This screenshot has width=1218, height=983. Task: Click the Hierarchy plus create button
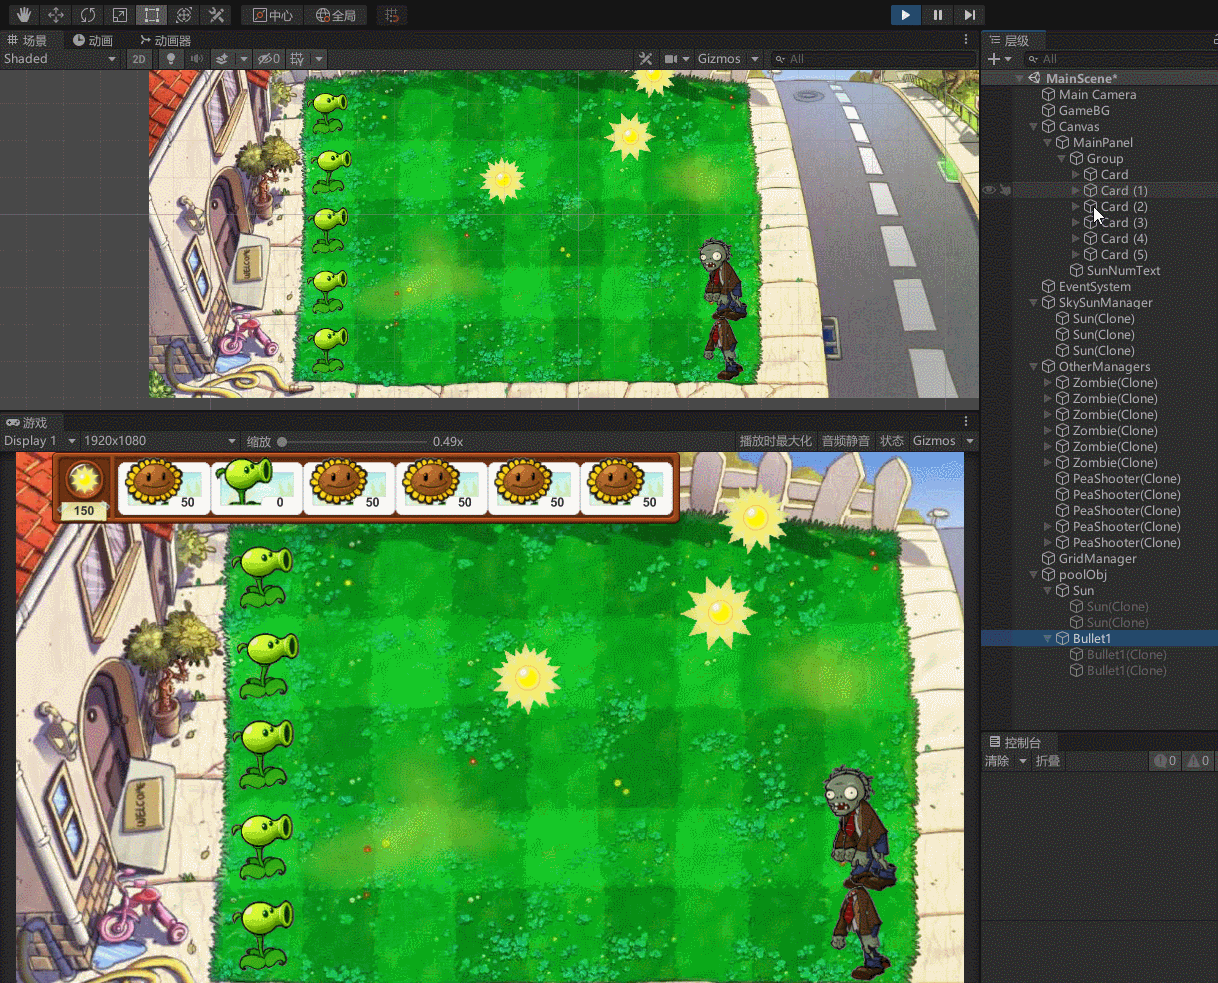point(994,59)
